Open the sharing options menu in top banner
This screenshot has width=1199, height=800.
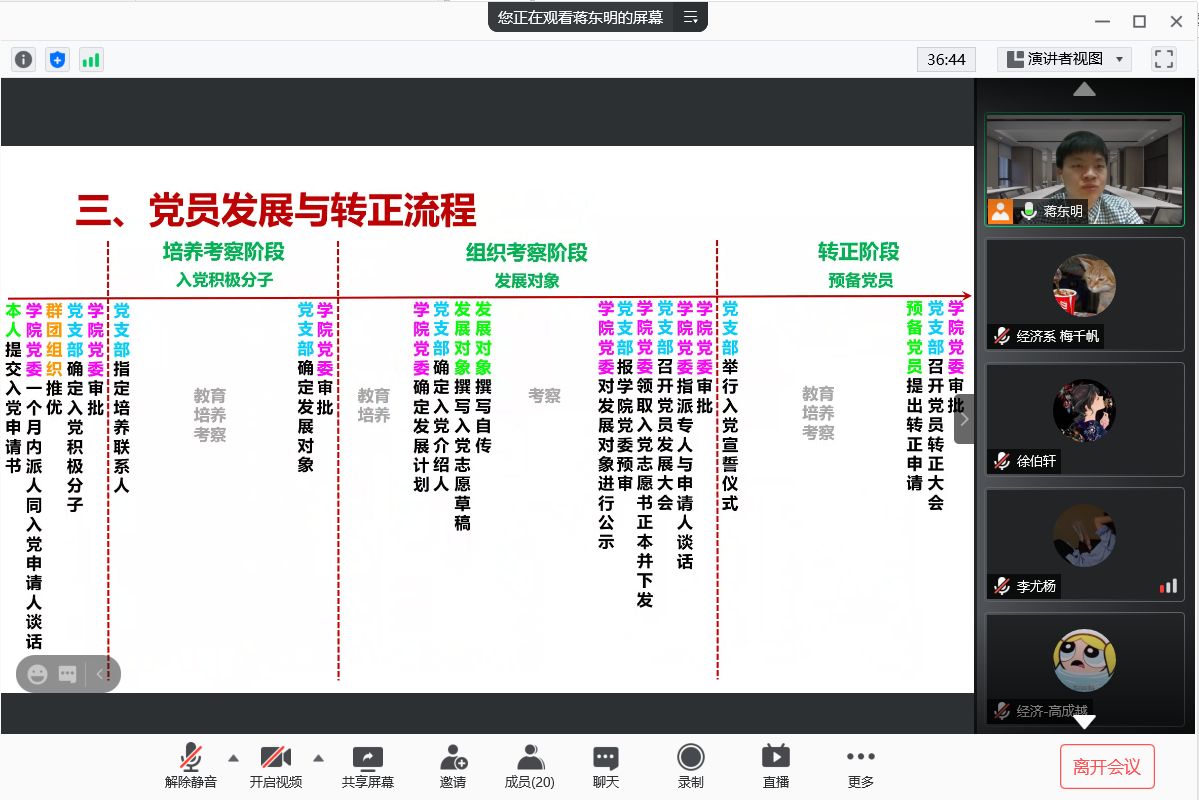(690, 17)
